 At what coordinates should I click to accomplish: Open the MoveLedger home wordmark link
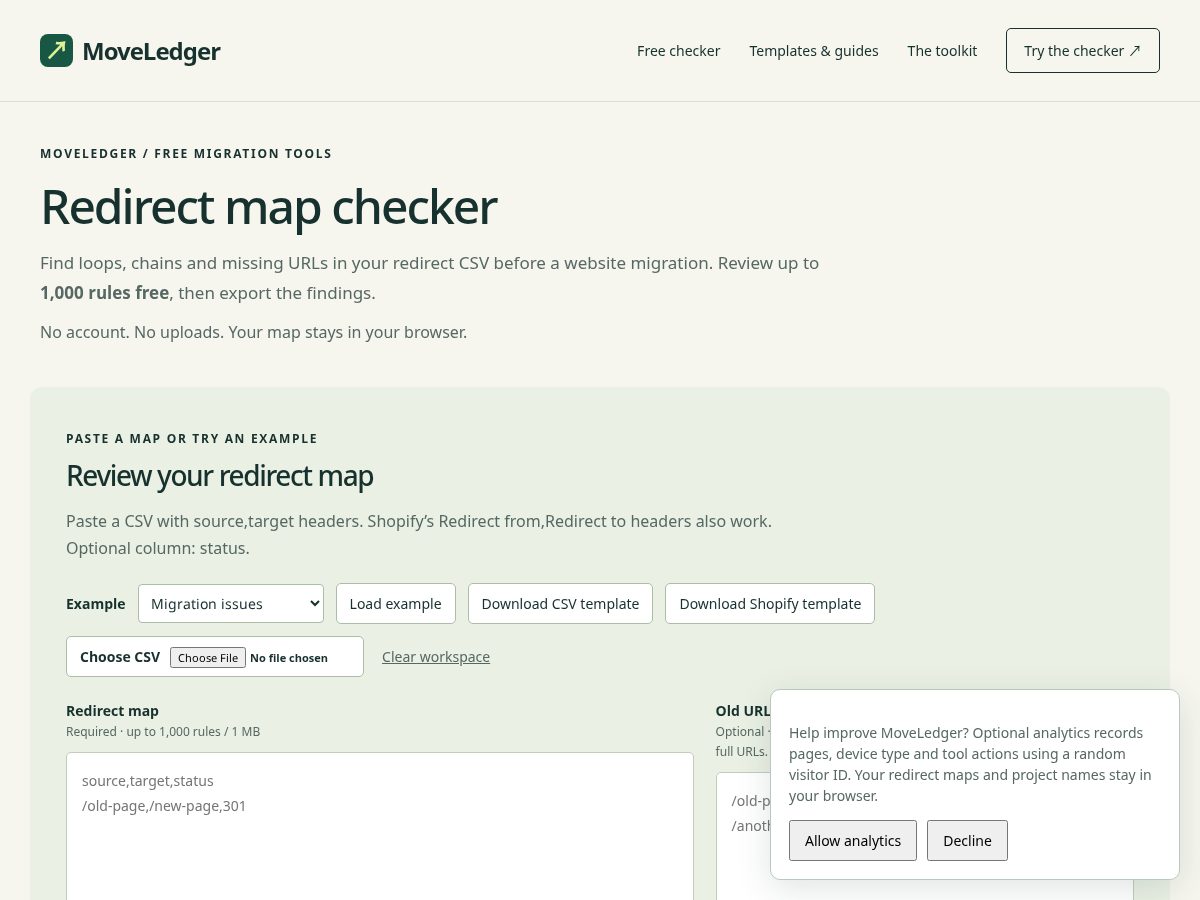pyautogui.click(x=151, y=51)
